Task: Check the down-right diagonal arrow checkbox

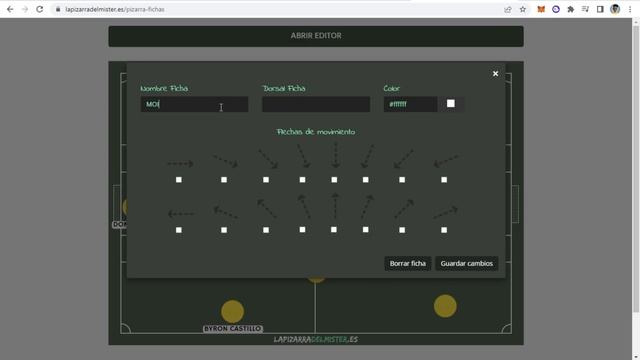Action: (x=266, y=180)
